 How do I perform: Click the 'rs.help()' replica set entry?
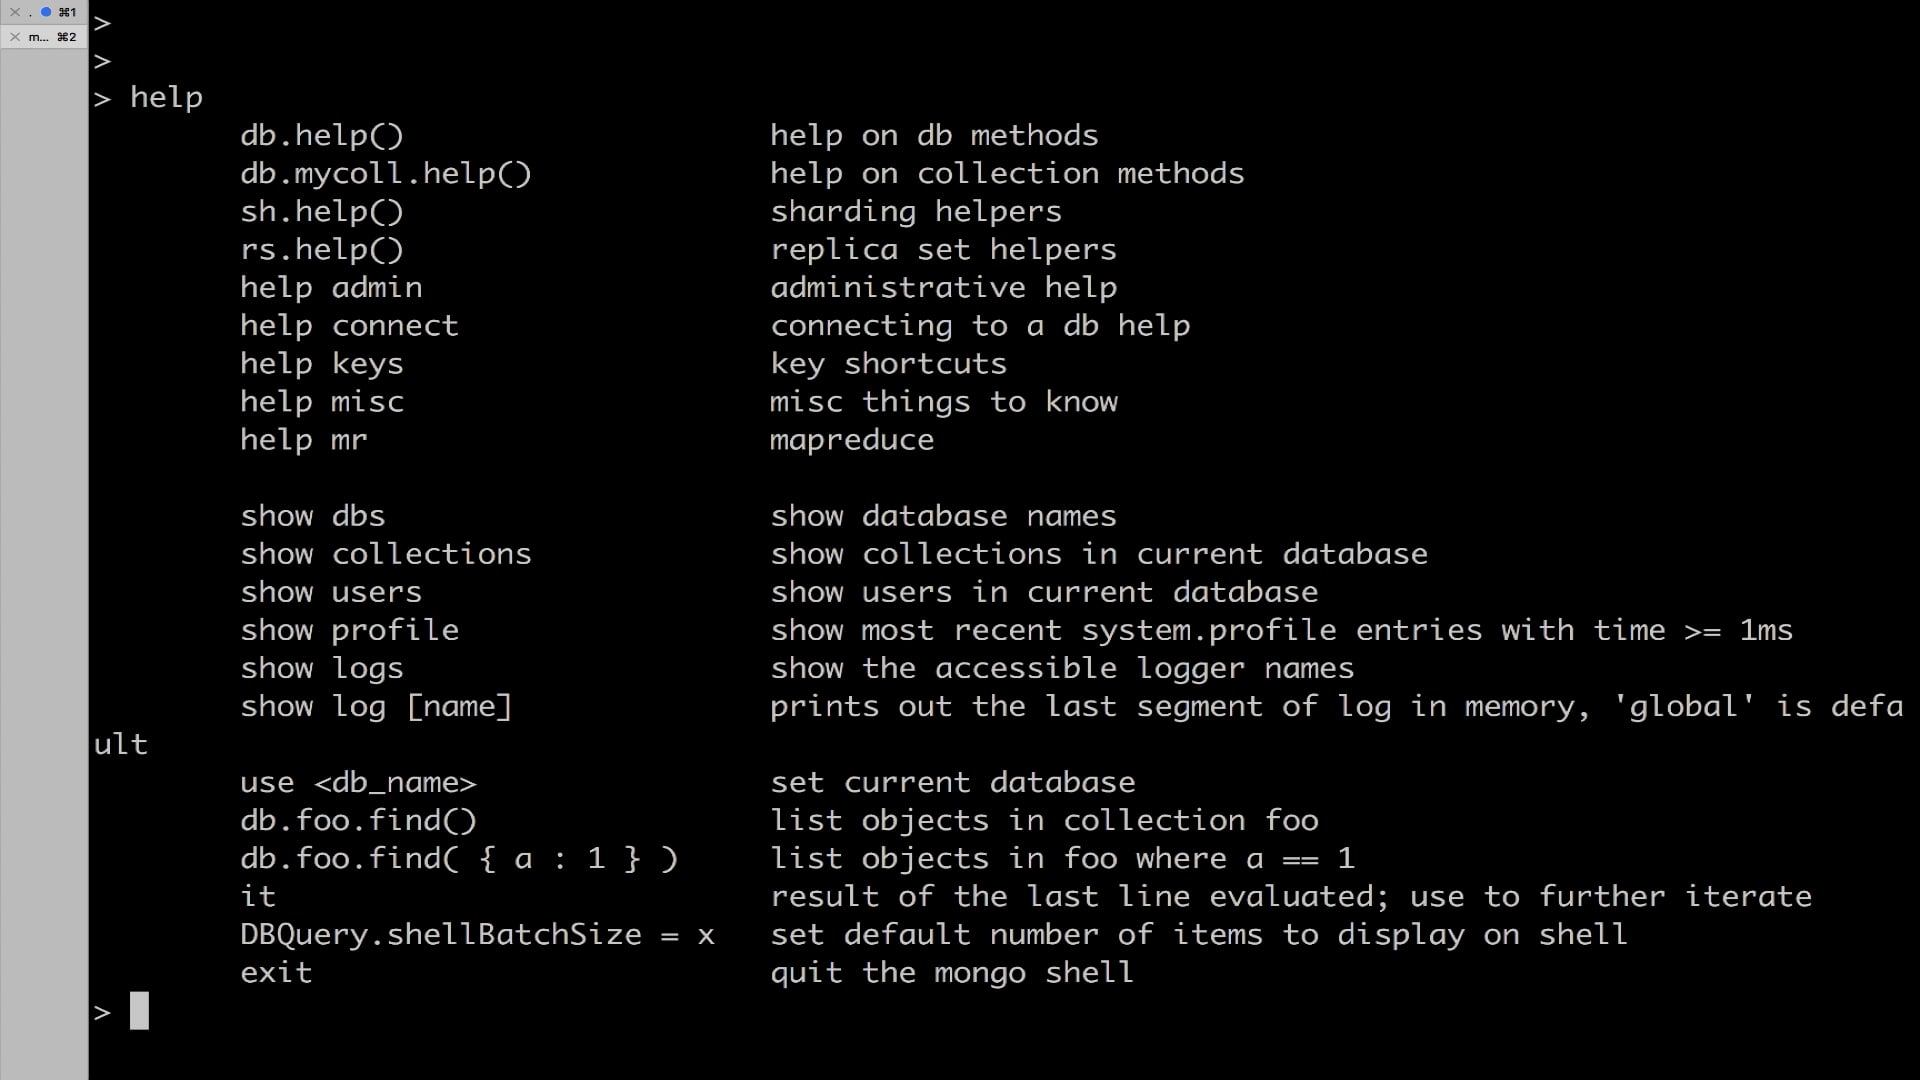[x=321, y=250]
